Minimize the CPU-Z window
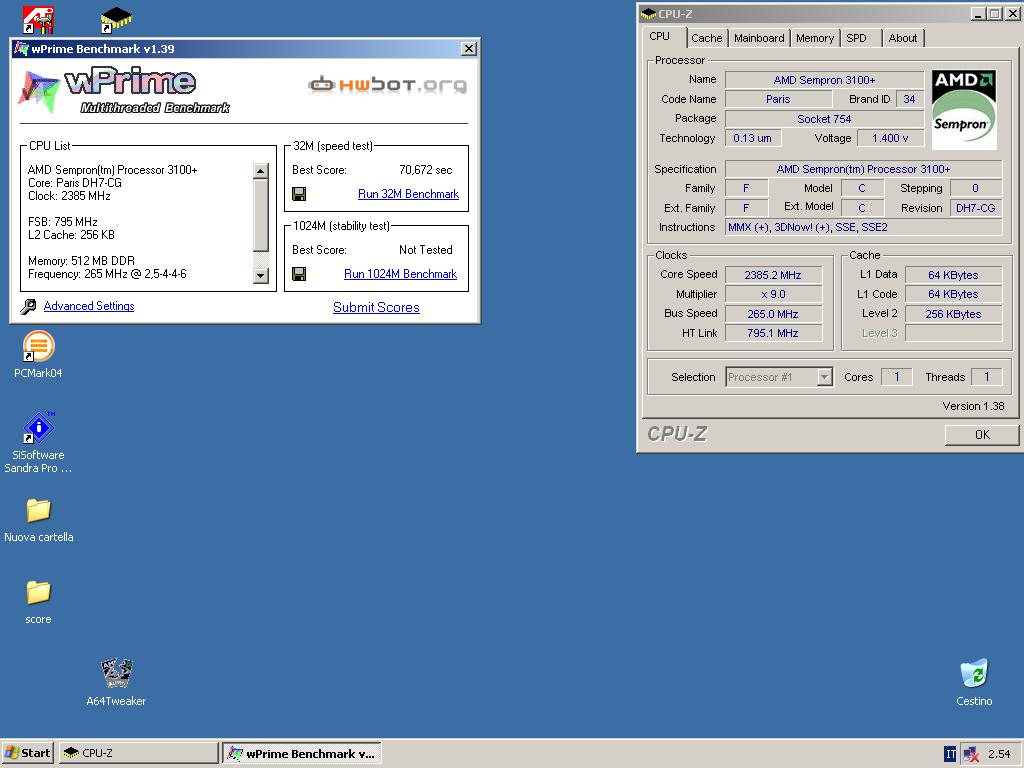This screenshot has height=768, width=1024. (x=978, y=14)
